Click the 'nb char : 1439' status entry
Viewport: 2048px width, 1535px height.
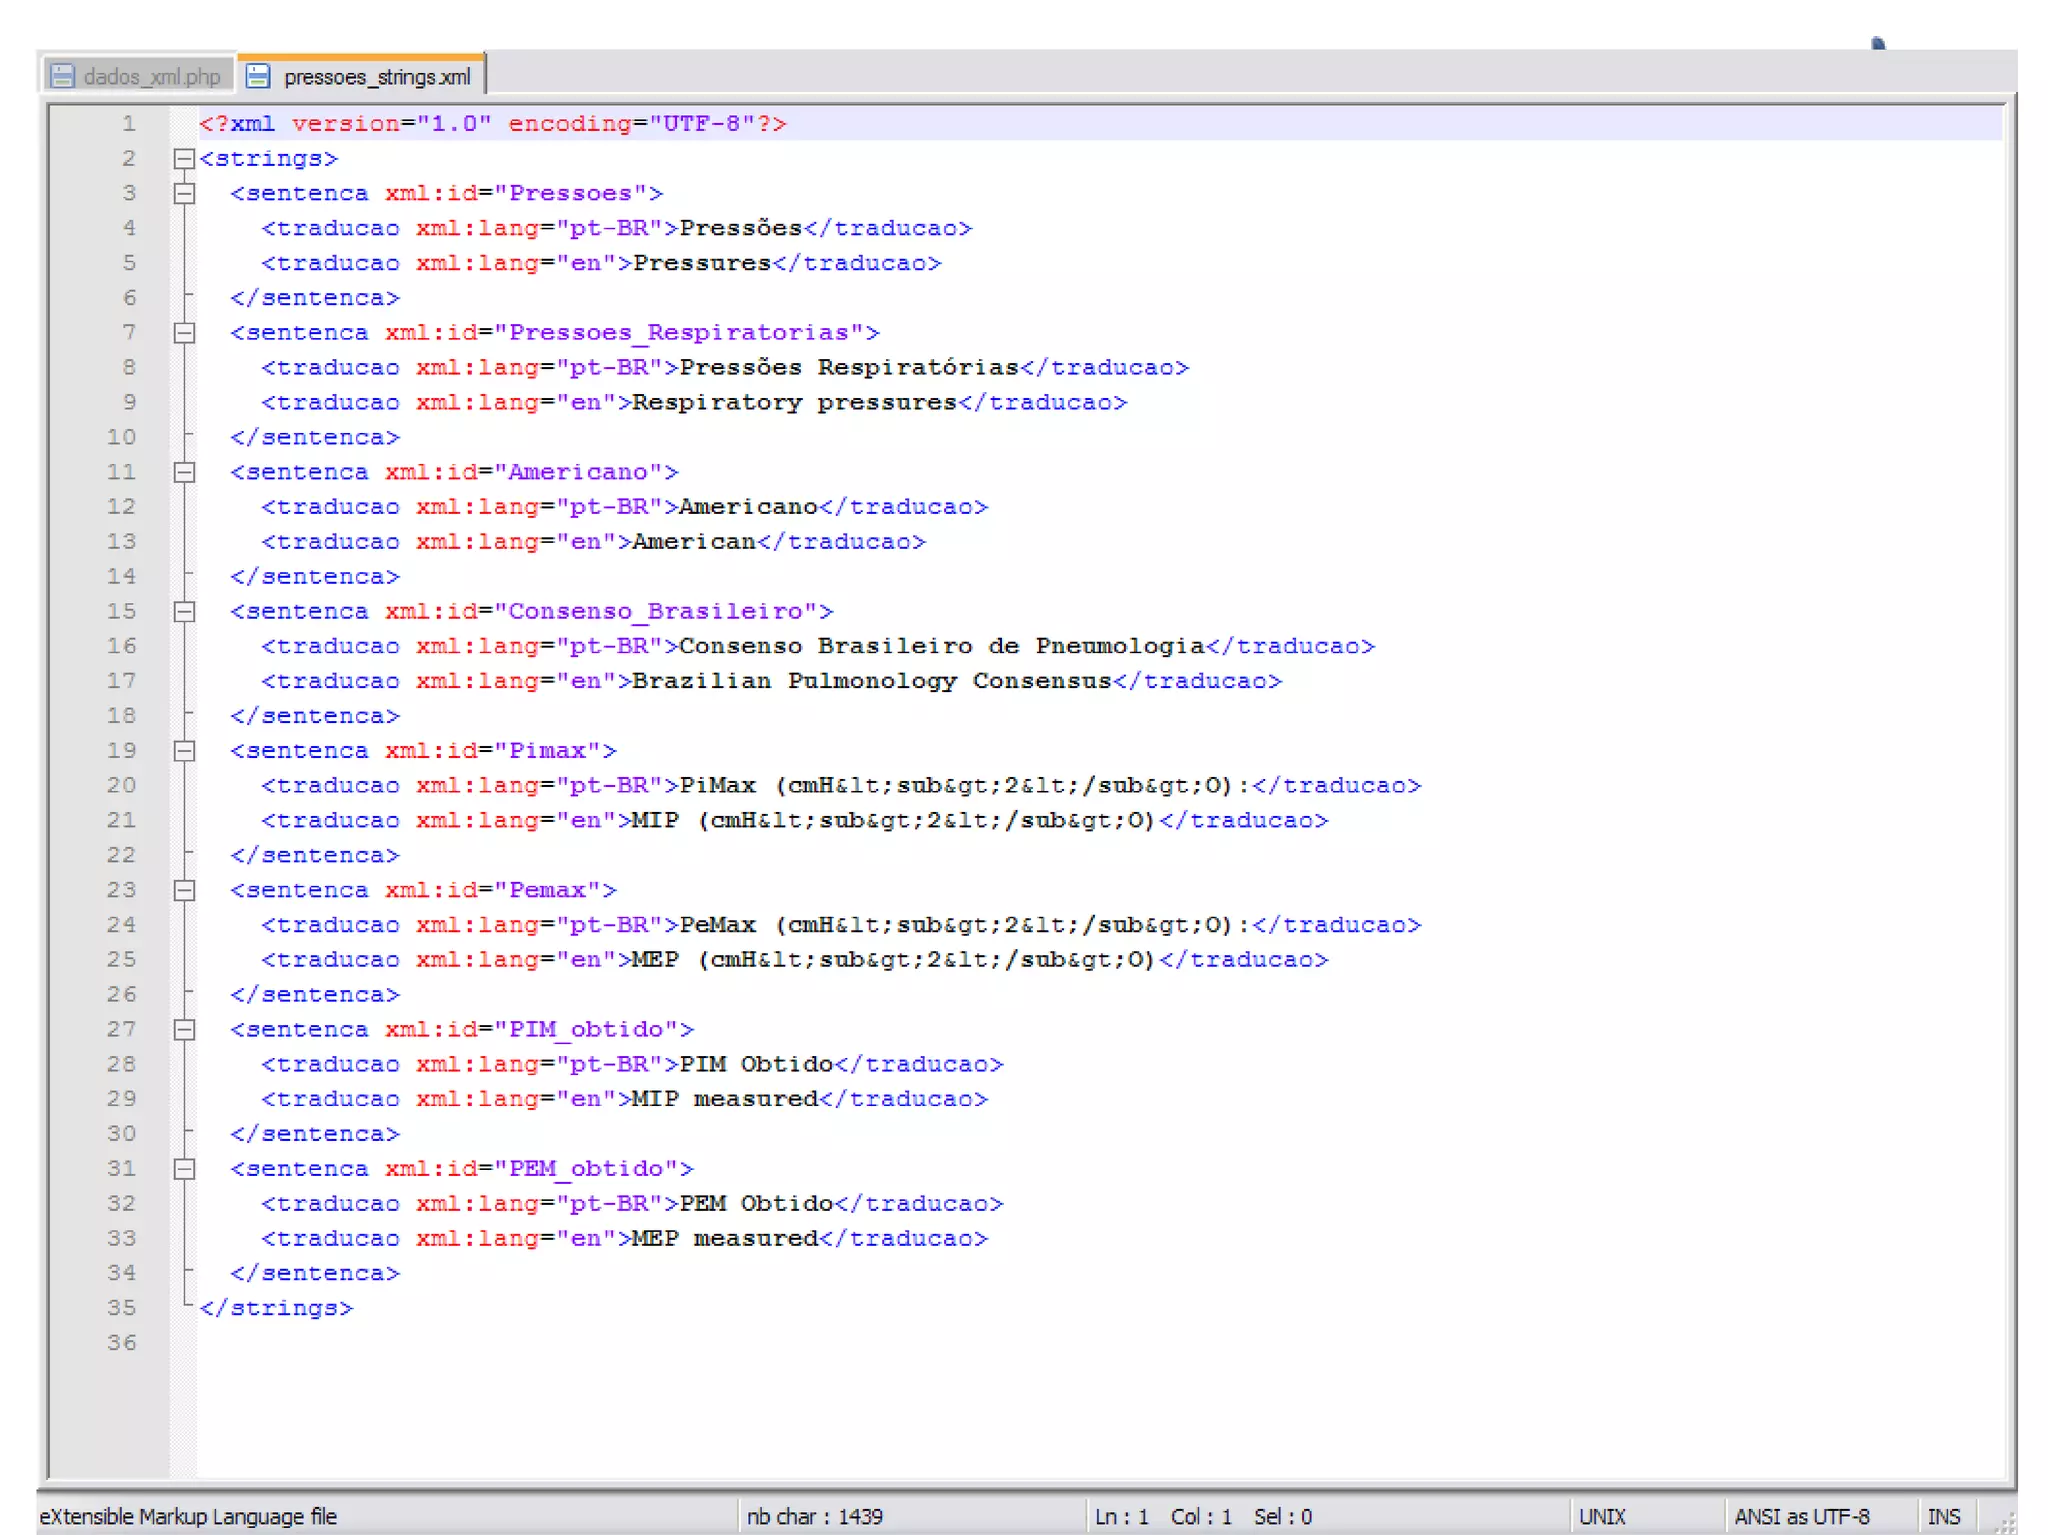pos(814,1516)
